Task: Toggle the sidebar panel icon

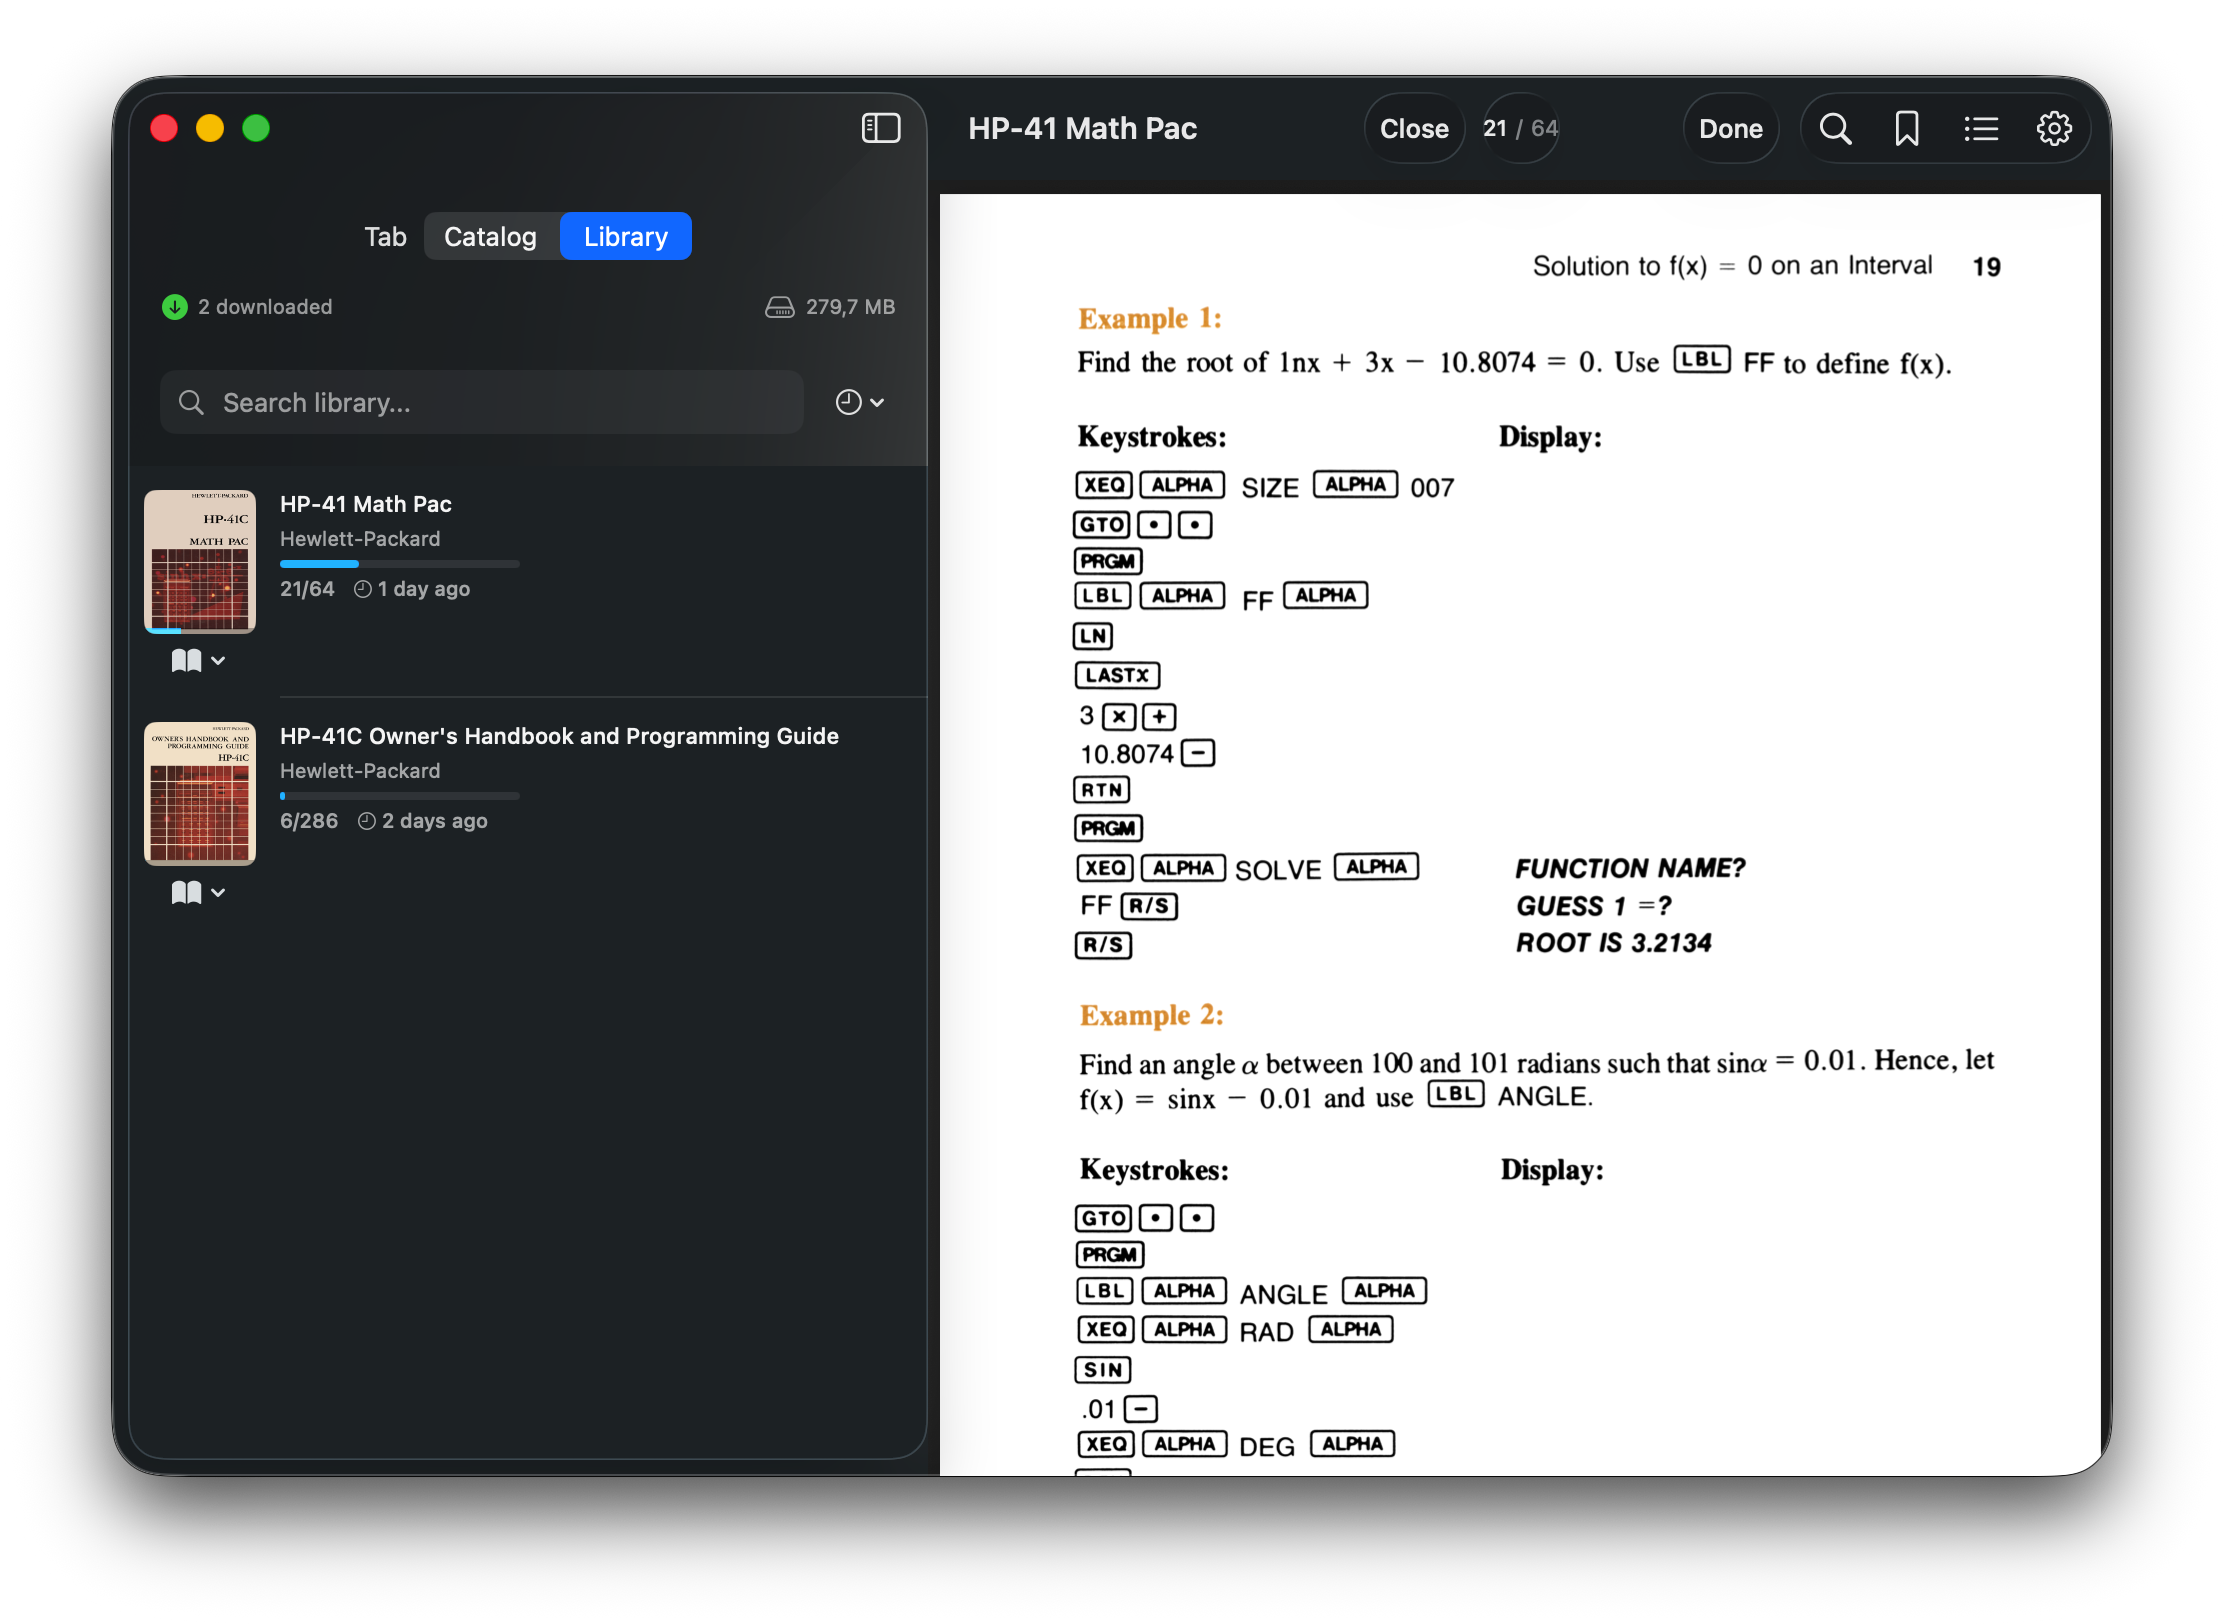Action: coord(880,128)
